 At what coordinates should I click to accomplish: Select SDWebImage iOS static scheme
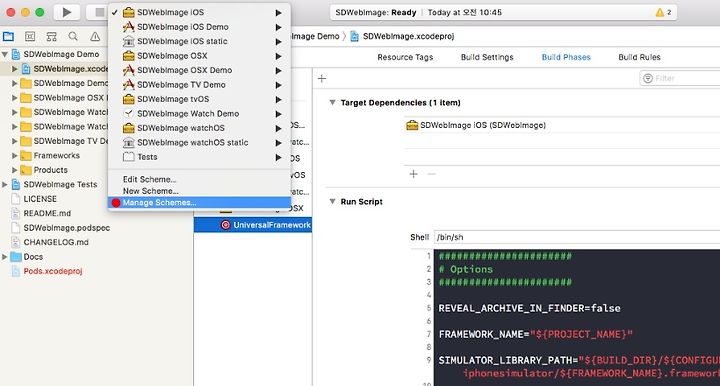199,41
